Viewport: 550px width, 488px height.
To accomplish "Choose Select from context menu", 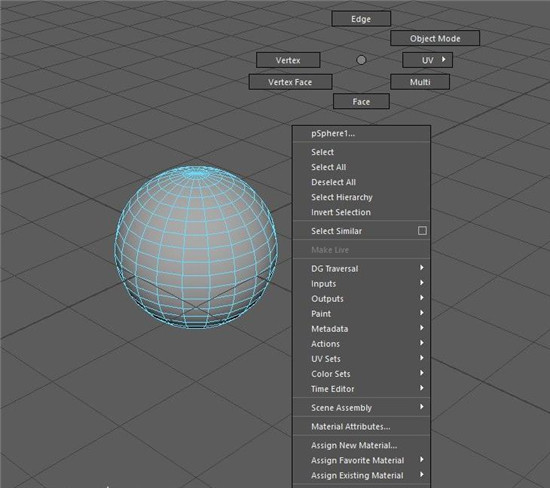I will pyautogui.click(x=362, y=152).
